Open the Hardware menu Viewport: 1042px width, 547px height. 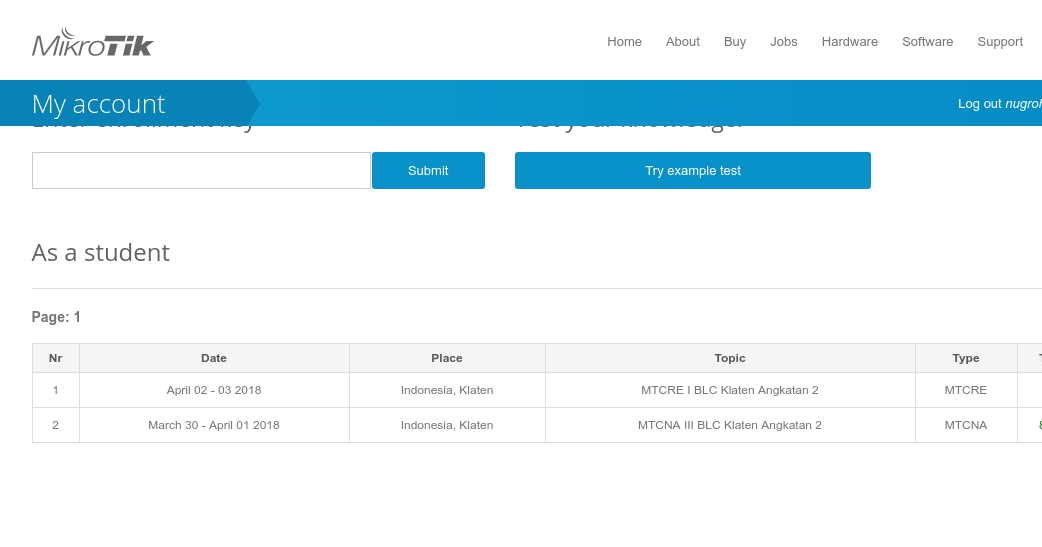(849, 42)
